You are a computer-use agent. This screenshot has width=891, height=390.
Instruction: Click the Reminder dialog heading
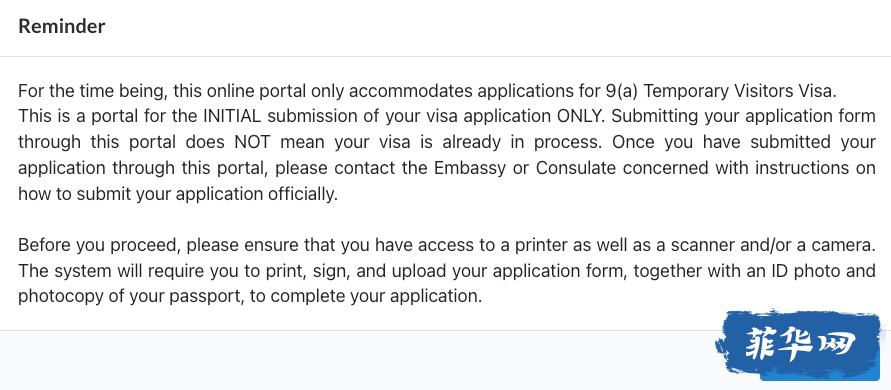pyautogui.click(x=61, y=27)
